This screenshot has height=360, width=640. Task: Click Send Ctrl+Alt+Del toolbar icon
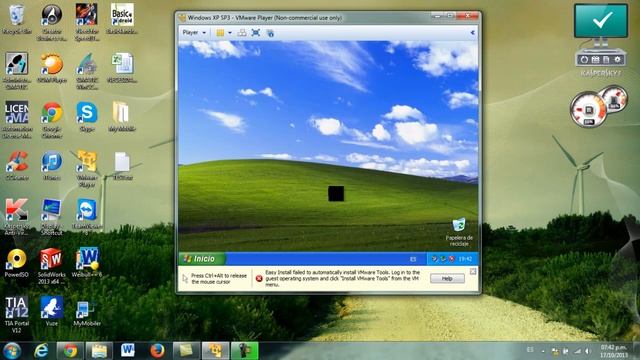pyautogui.click(x=242, y=33)
